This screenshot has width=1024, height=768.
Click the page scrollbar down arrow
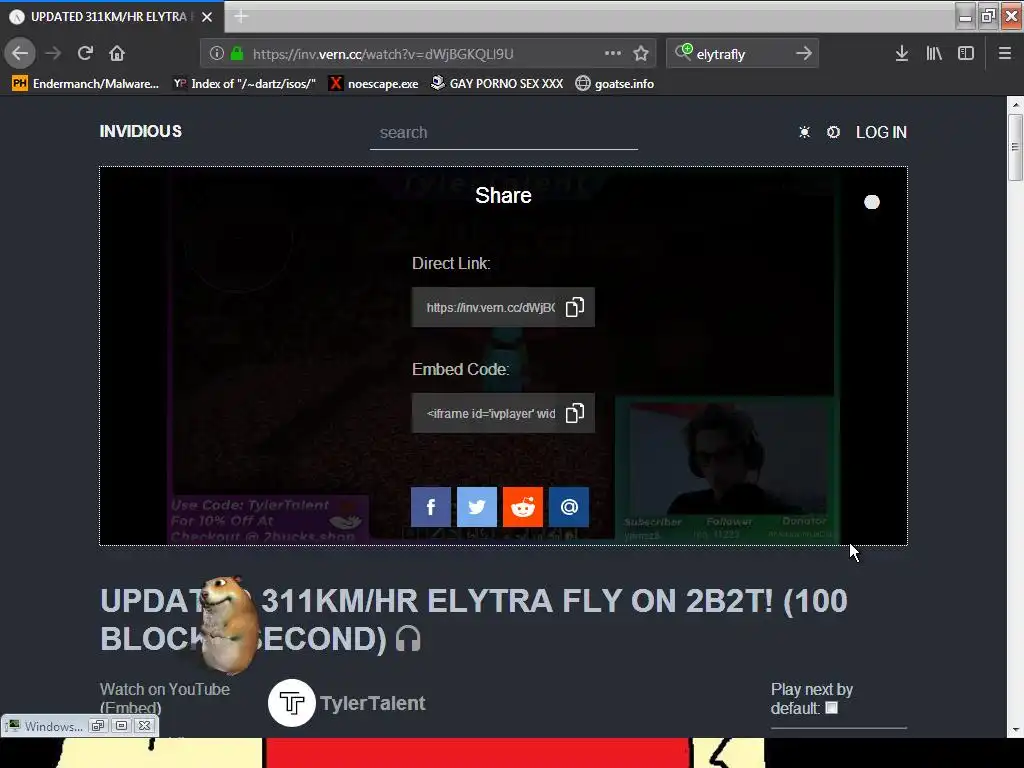[x=1016, y=730]
